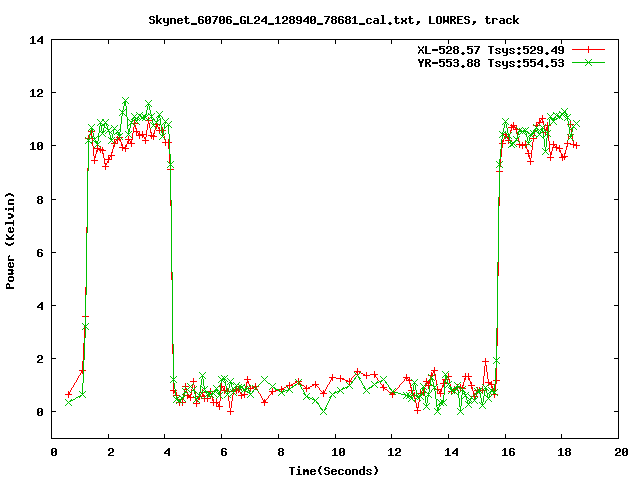The width and height of the screenshot is (640, 480).
Task: Click the Power (Kelvin) axis label
Action: (x=10, y=241)
